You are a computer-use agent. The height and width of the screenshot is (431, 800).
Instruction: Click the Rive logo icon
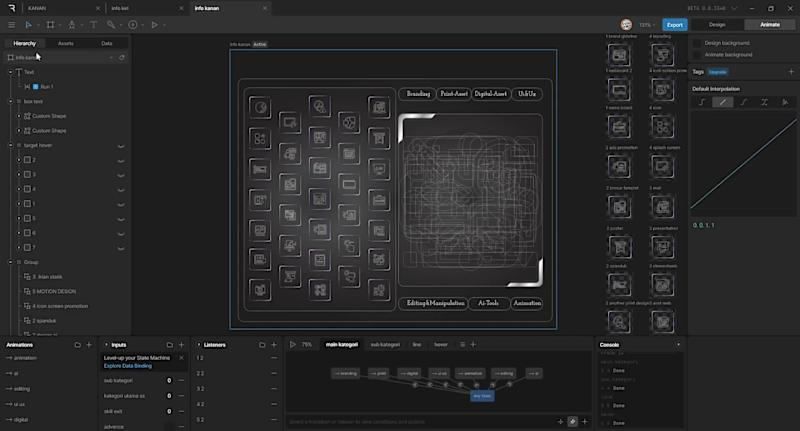click(x=11, y=8)
